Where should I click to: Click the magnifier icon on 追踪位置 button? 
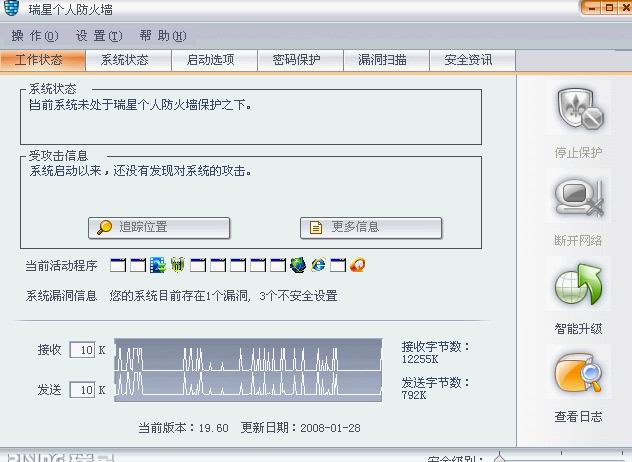pos(104,227)
